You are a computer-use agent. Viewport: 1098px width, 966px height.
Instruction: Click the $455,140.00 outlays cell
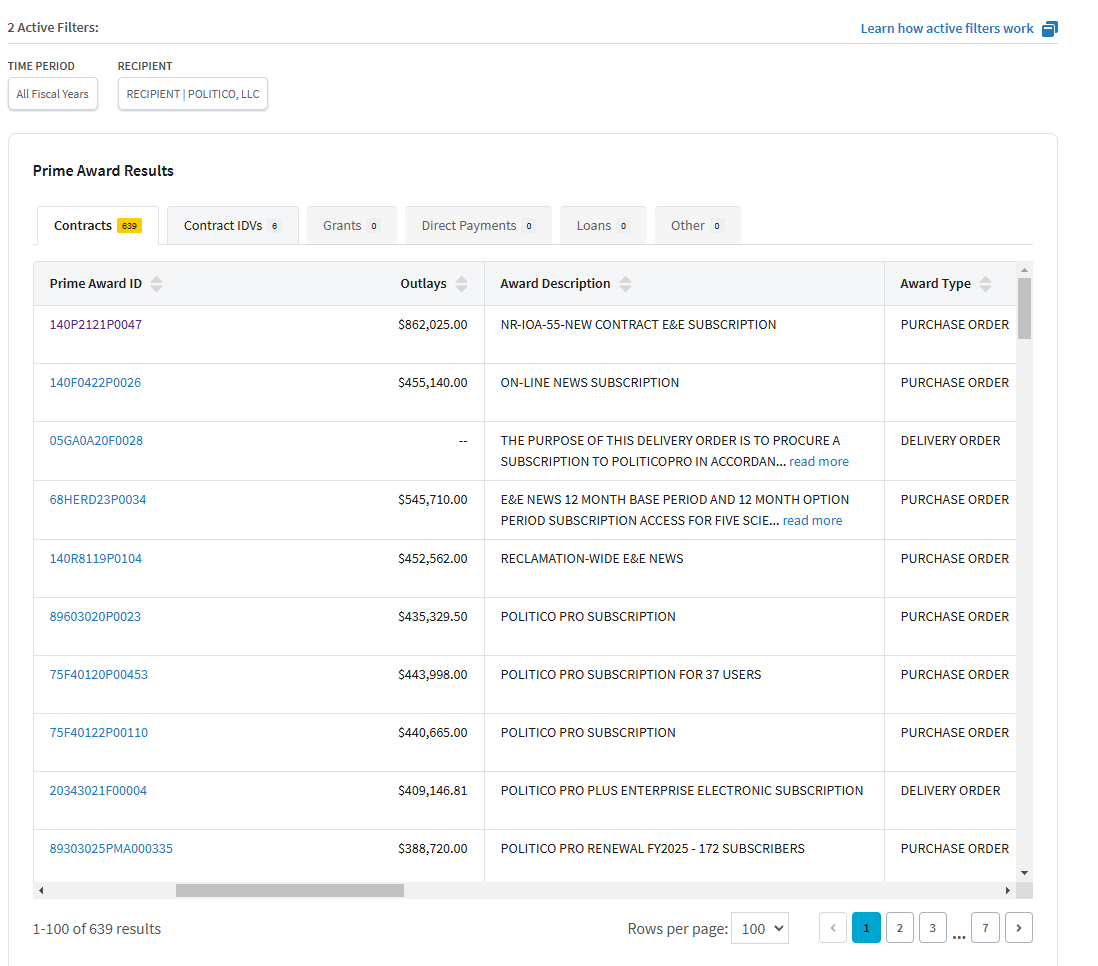tap(433, 382)
